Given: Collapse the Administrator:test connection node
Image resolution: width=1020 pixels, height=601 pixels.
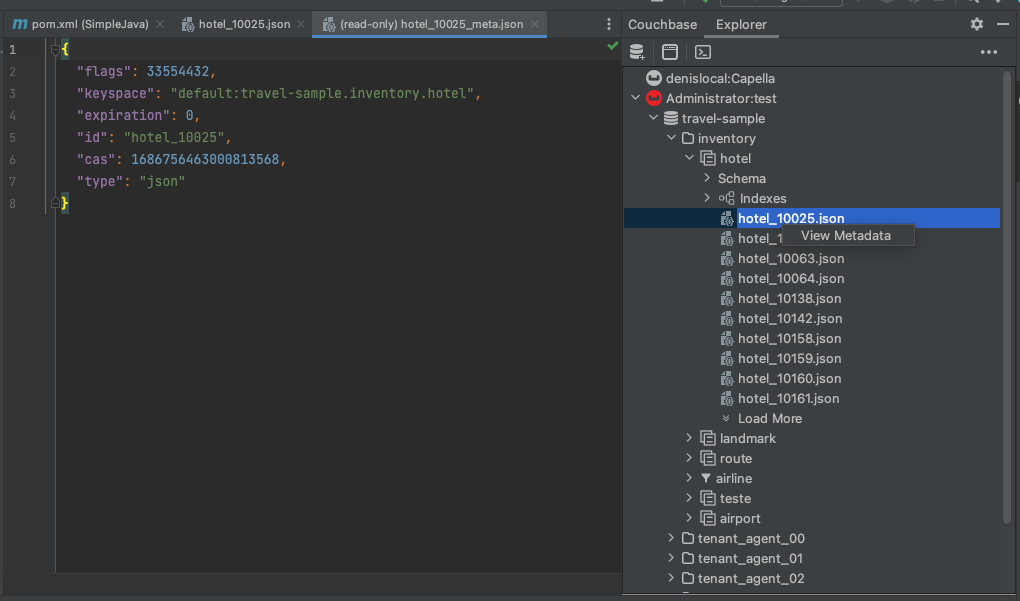Looking at the screenshot, I should (x=636, y=98).
